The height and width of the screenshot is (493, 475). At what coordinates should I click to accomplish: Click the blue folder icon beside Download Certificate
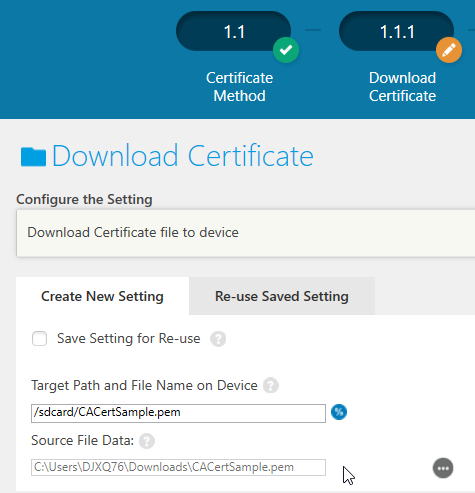click(x=33, y=157)
